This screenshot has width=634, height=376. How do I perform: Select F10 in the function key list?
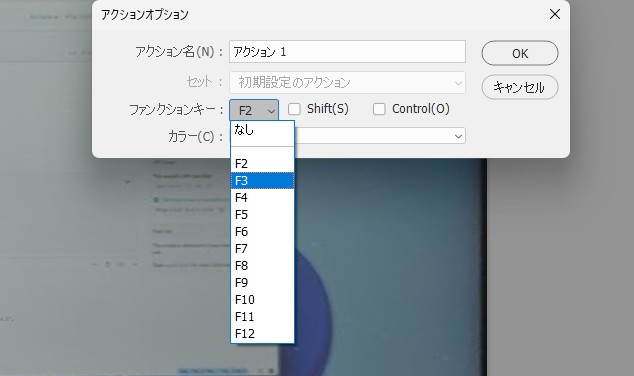point(262,300)
